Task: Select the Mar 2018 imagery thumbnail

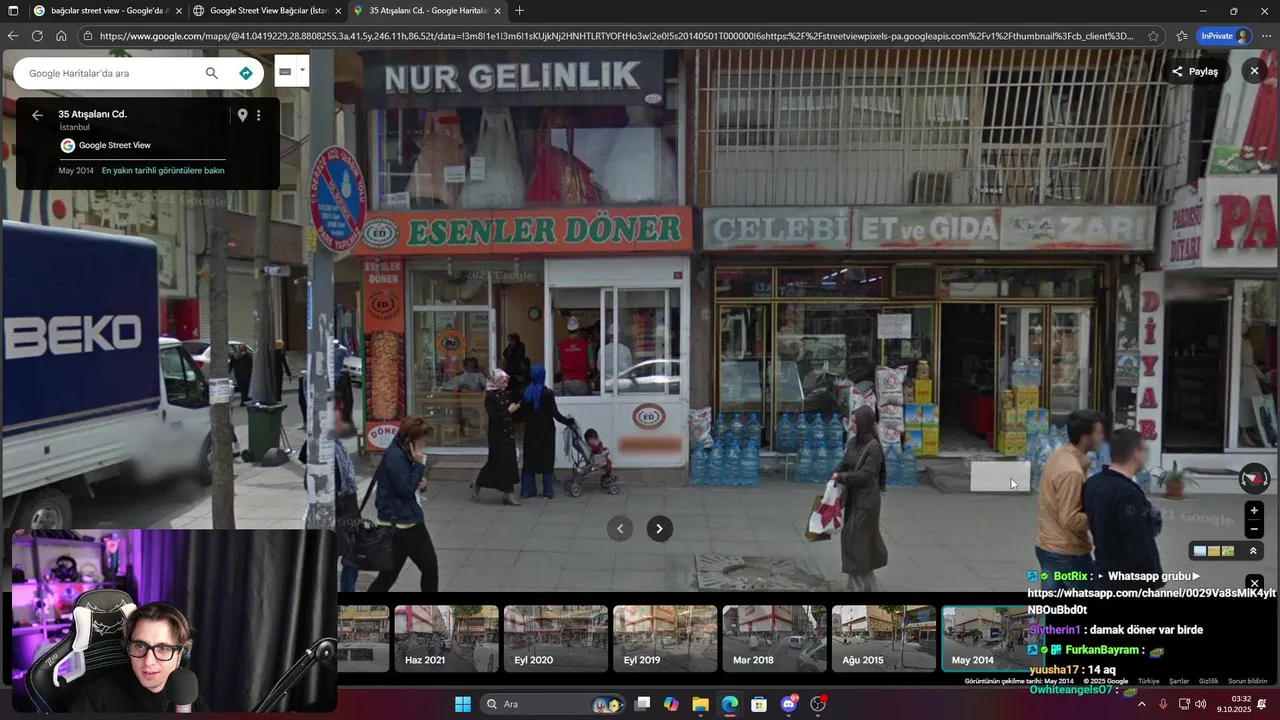Action: pyautogui.click(x=774, y=638)
